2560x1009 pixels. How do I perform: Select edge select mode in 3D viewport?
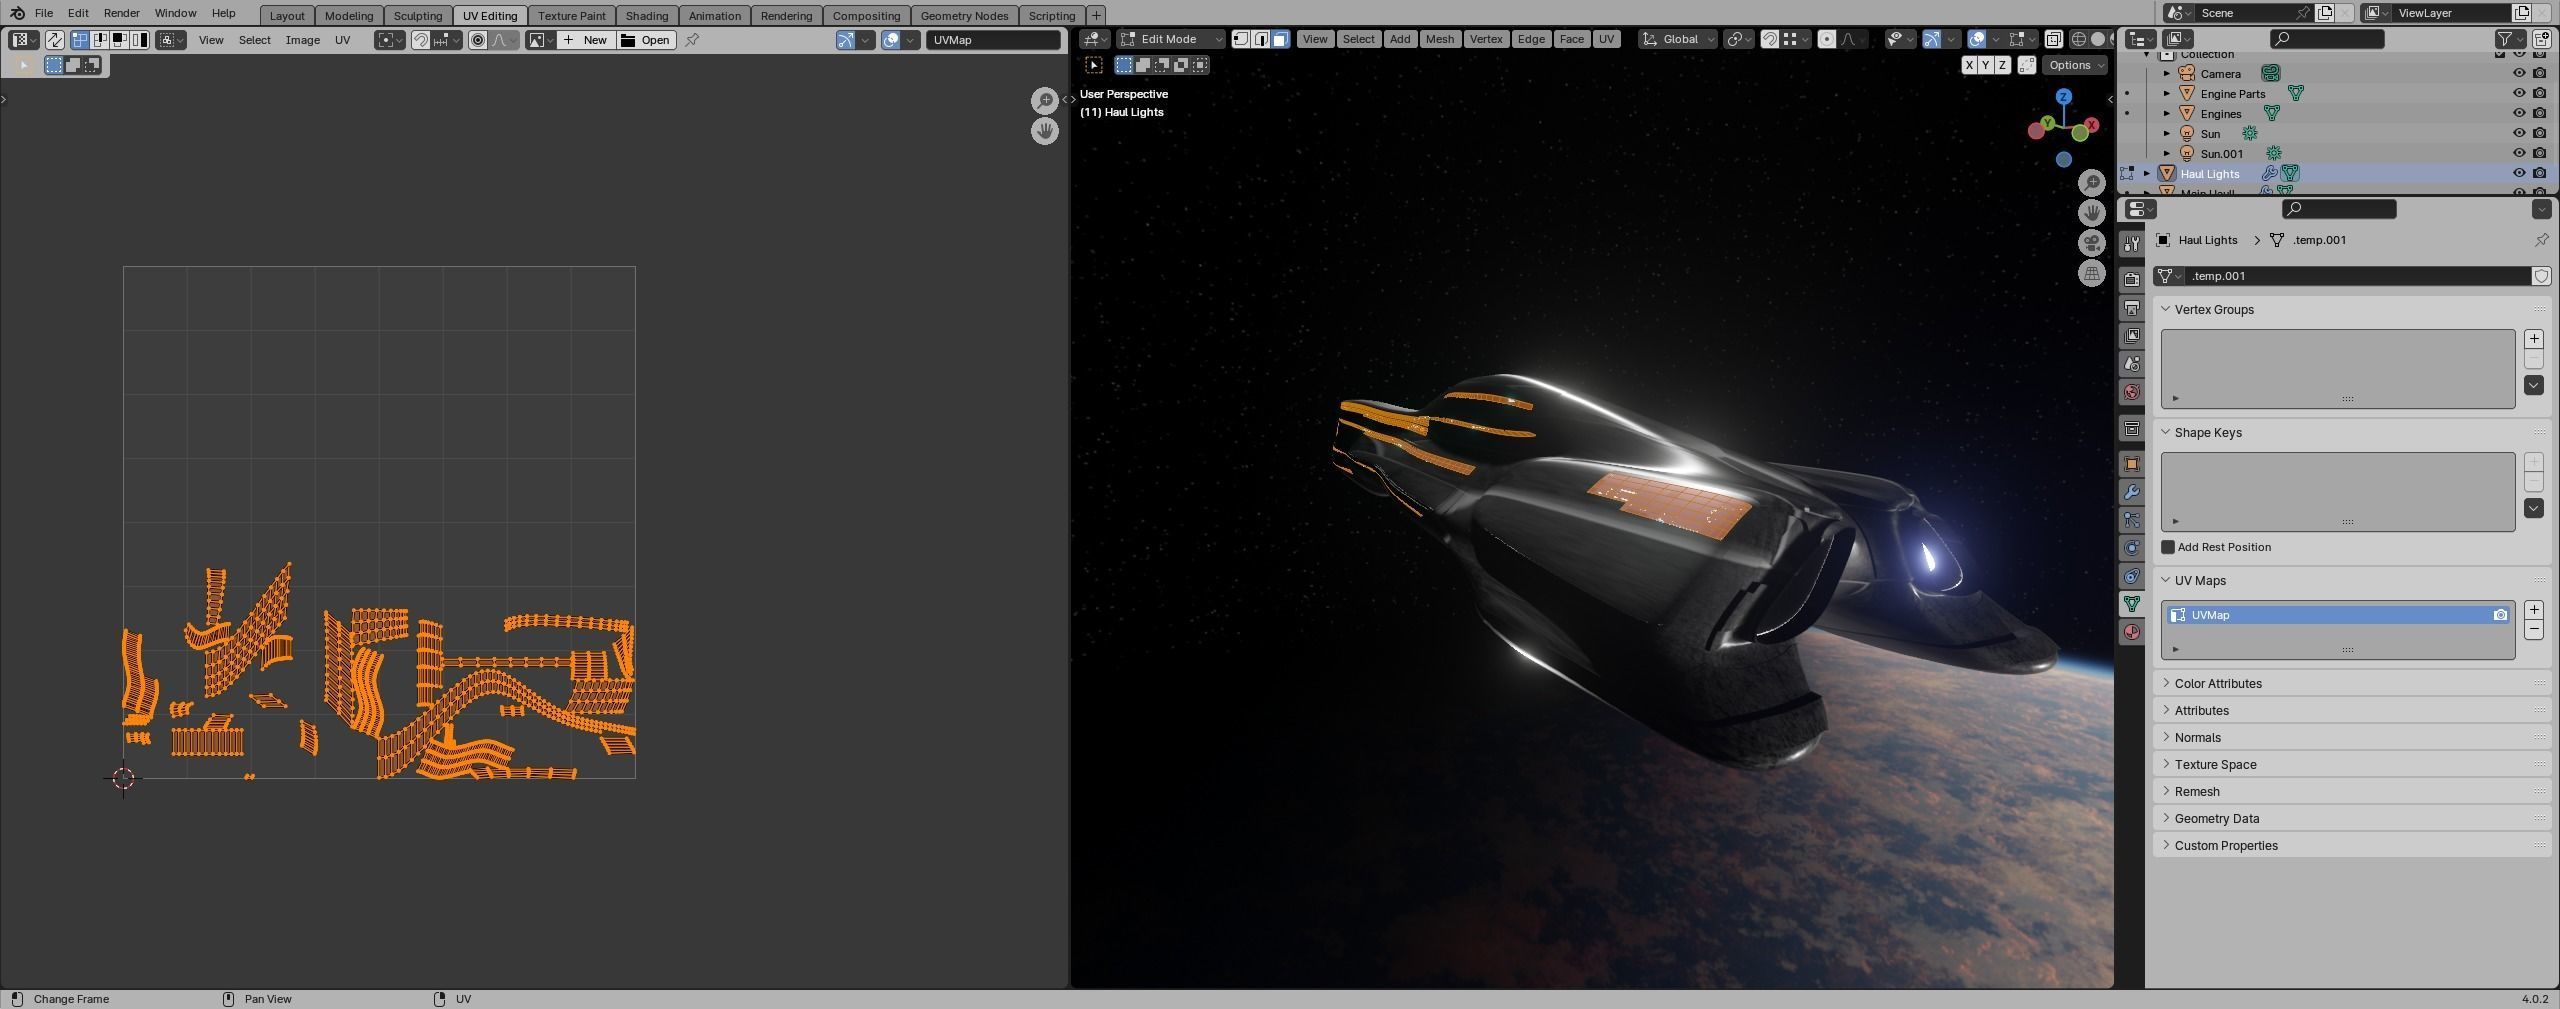[1260, 39]
